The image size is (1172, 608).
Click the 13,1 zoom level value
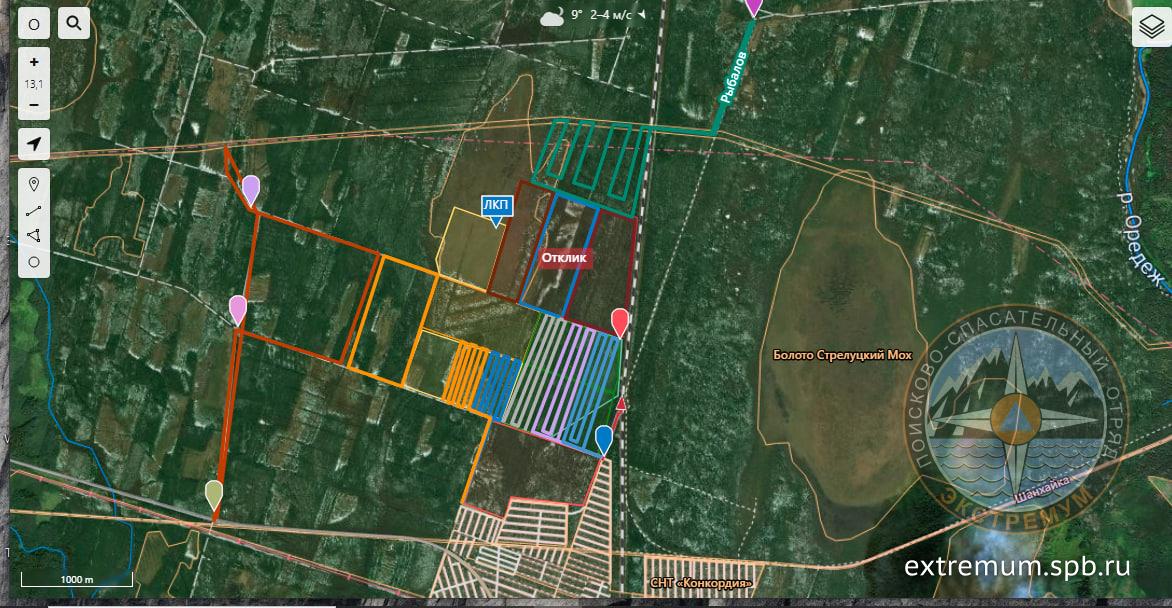pos(34,85)
